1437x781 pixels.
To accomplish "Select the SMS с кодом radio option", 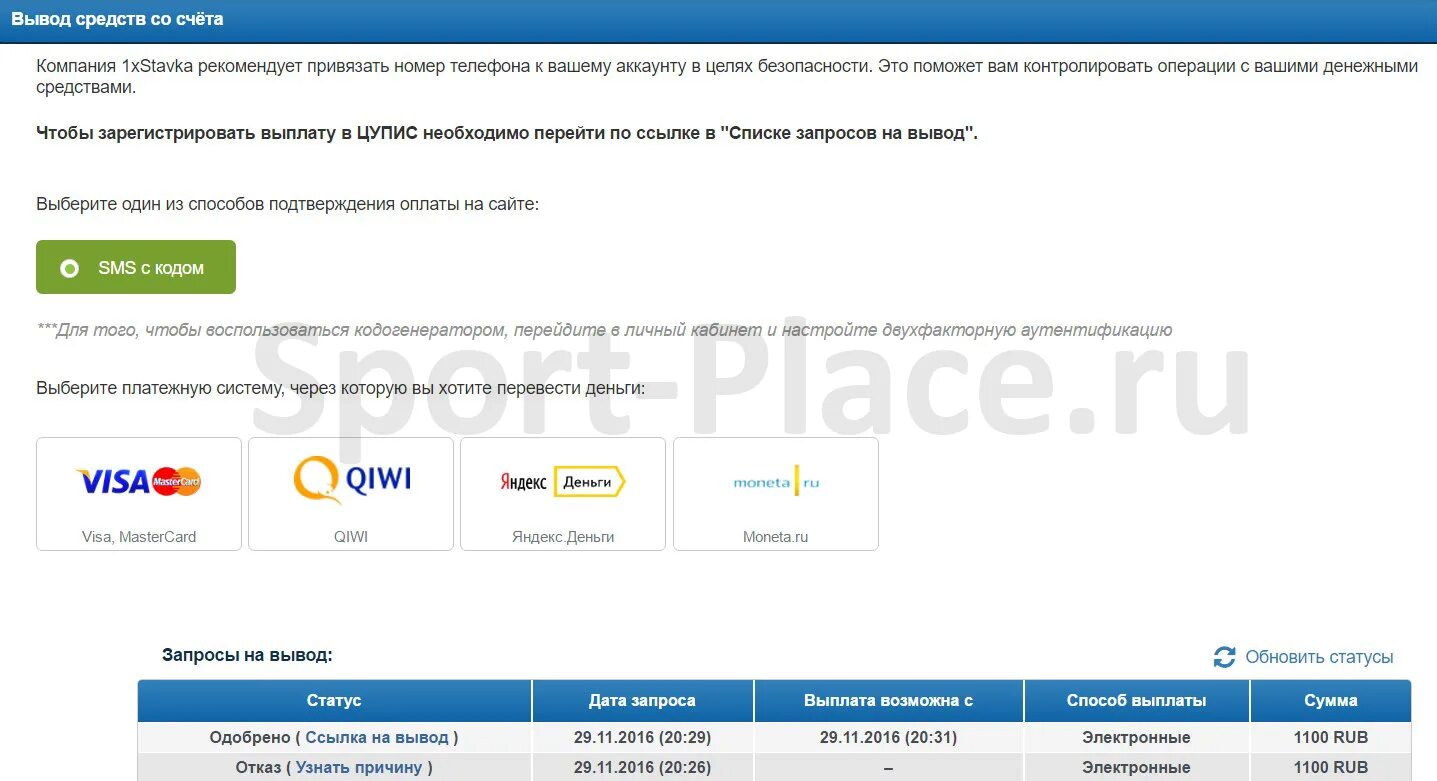I will 136,267.
